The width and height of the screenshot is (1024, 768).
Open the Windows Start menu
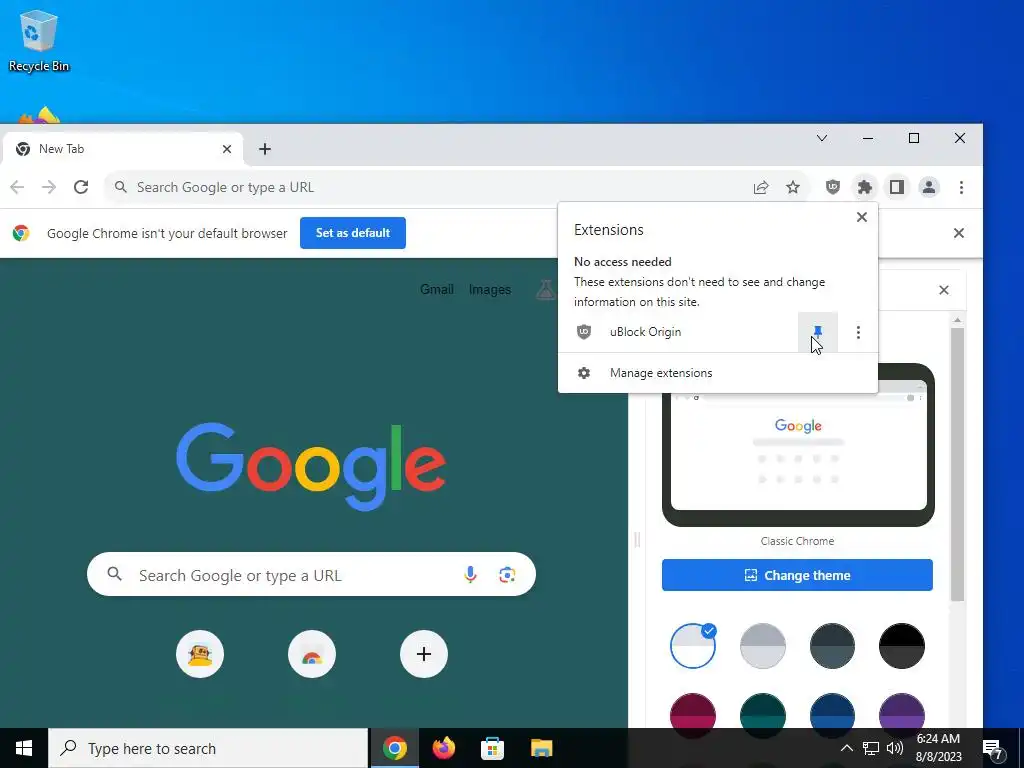24,748
